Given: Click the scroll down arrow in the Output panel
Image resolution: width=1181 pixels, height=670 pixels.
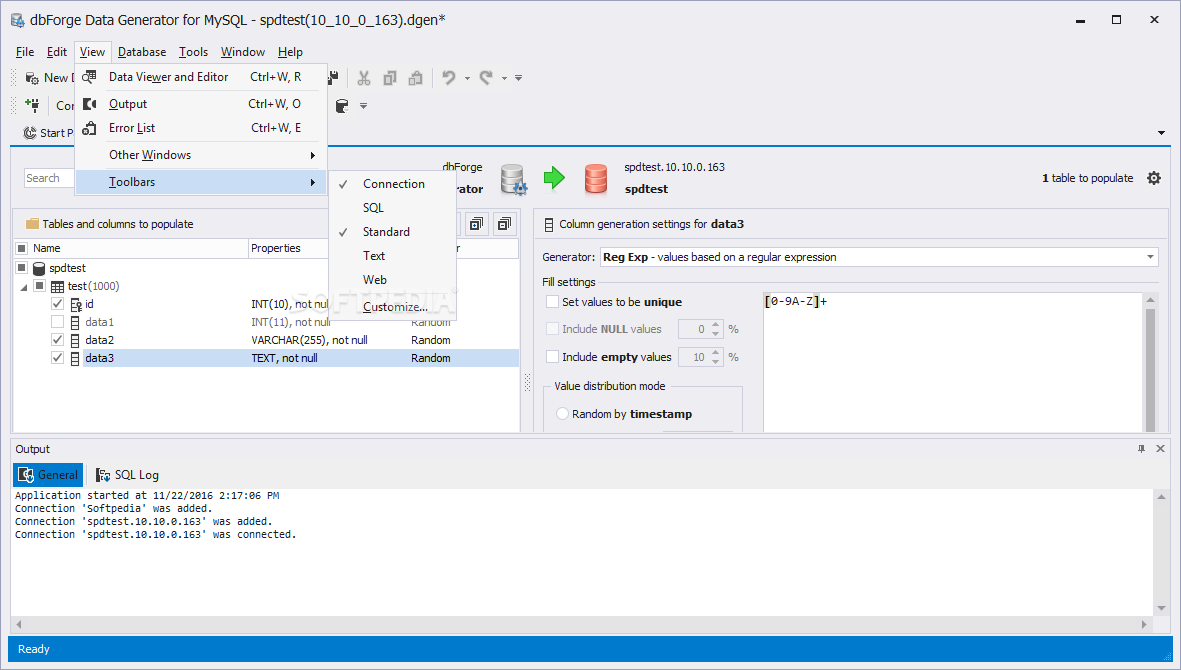Looking at the screenshot, I should pos(1161,608).
